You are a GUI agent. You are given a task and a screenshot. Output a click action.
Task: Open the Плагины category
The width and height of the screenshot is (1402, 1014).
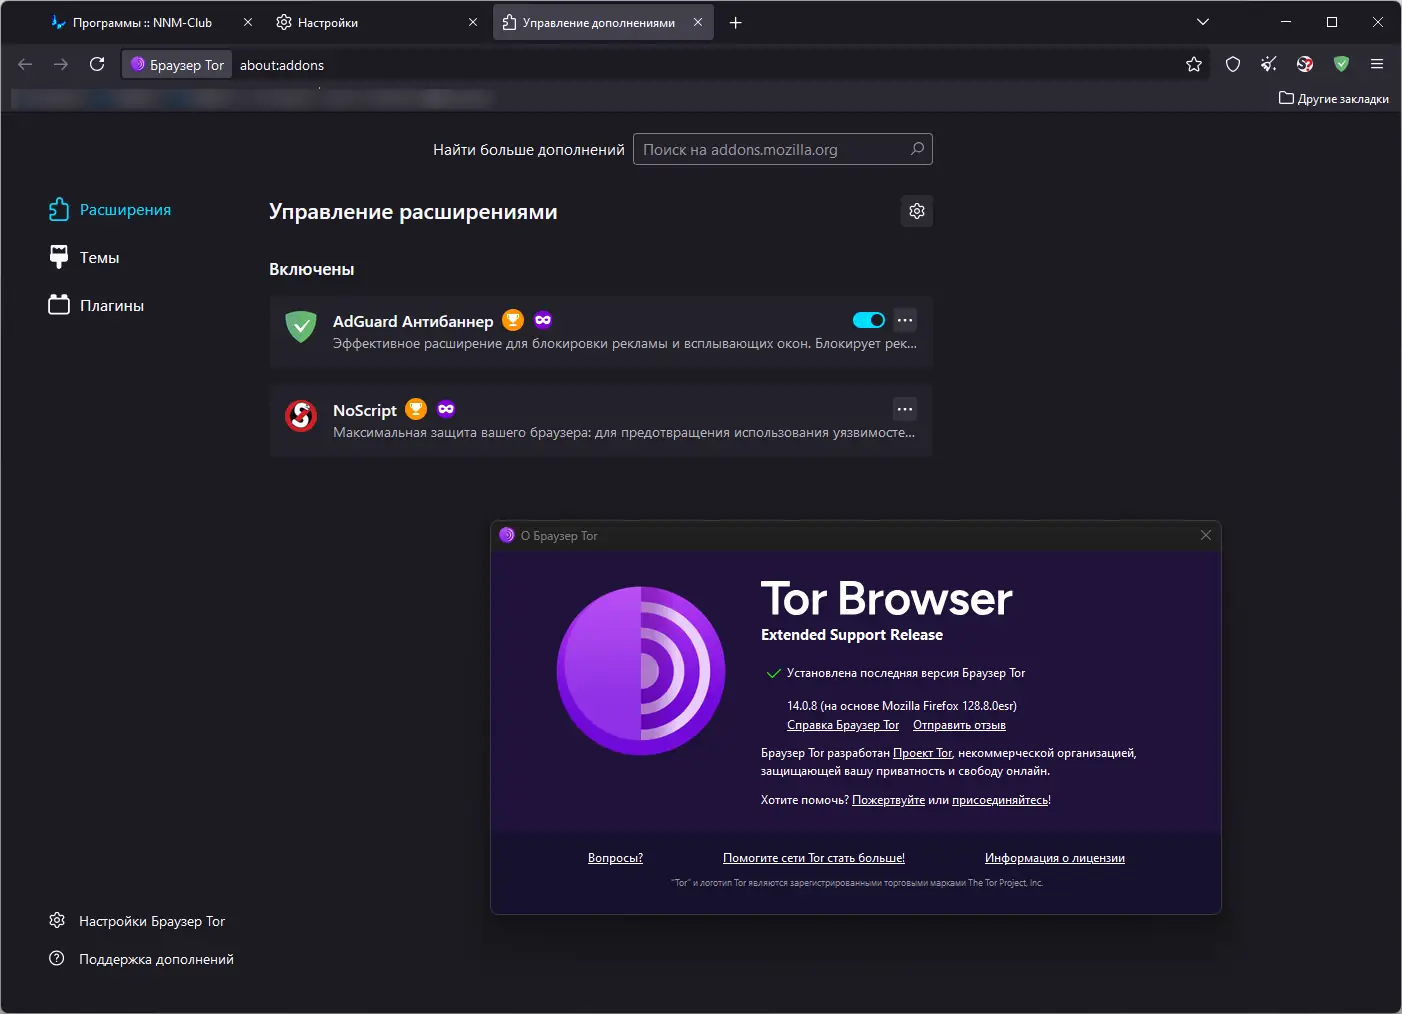(x=96, y=305)
